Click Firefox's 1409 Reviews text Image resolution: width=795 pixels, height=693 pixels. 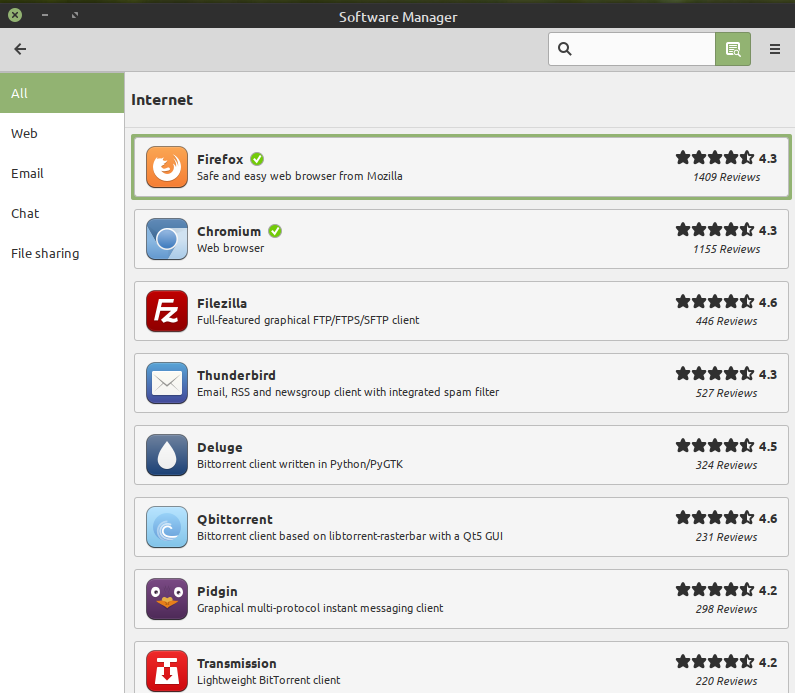tap(726, 177)
